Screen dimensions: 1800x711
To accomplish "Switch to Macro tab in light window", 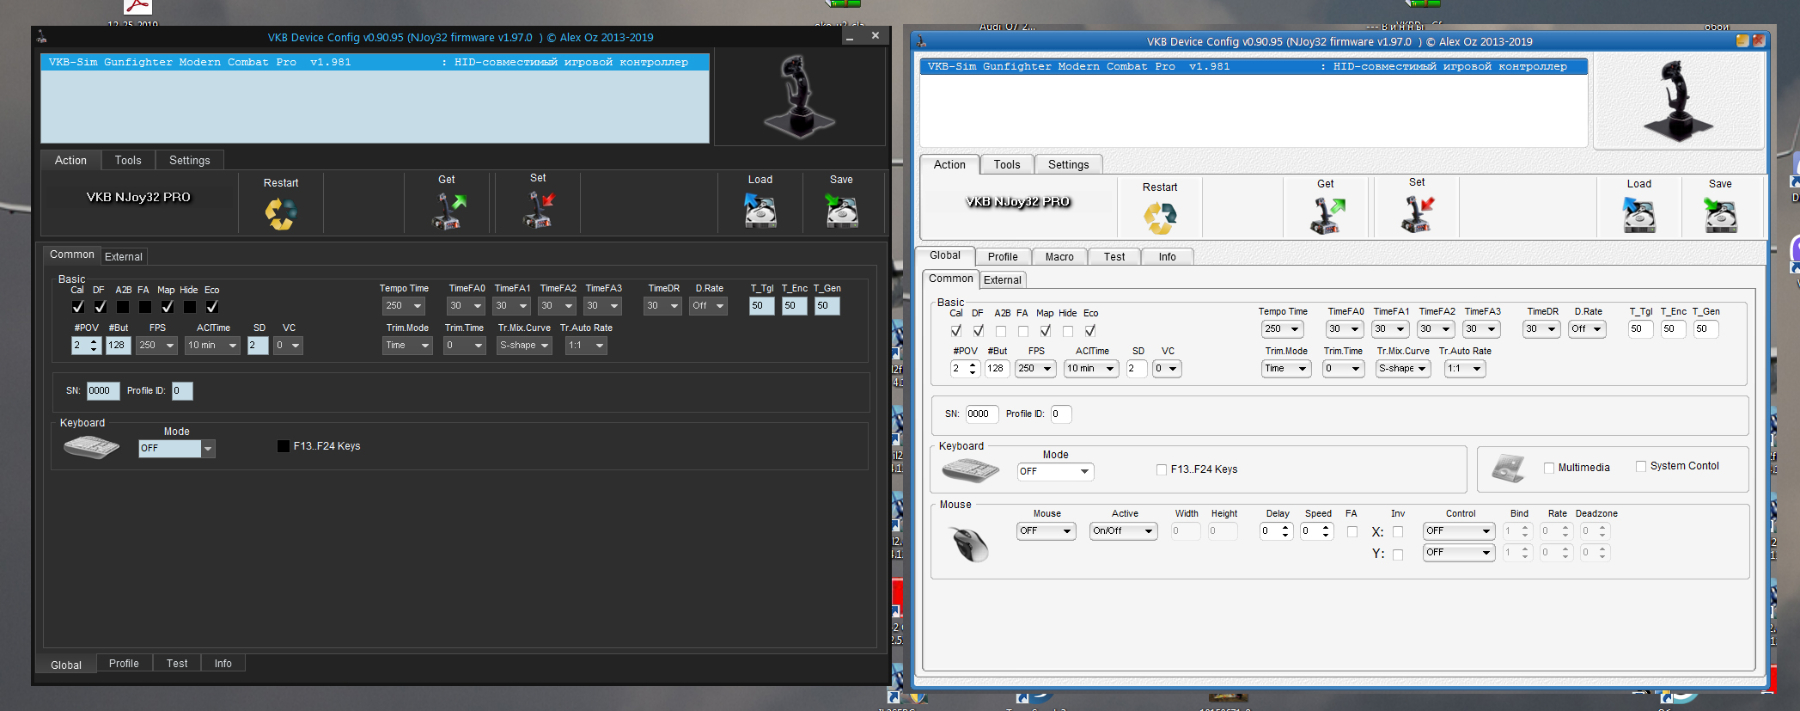I will (x=1059, y=257).
